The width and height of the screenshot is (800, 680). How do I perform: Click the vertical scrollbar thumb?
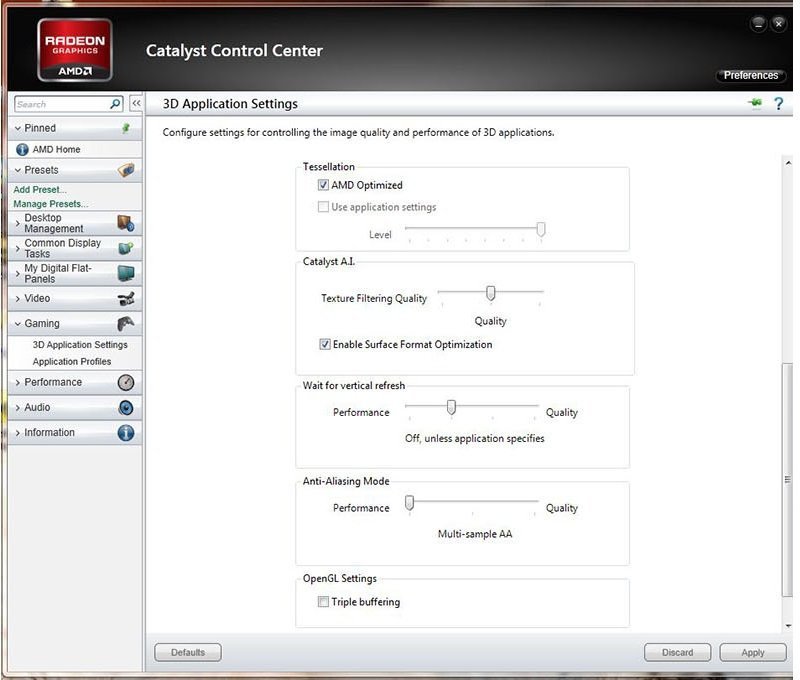788,480
